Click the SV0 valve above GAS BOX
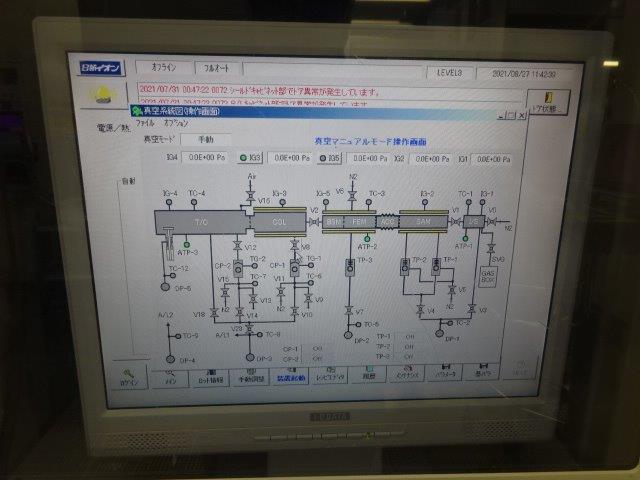Screen dimensions: 640x480 click(491, 249)
